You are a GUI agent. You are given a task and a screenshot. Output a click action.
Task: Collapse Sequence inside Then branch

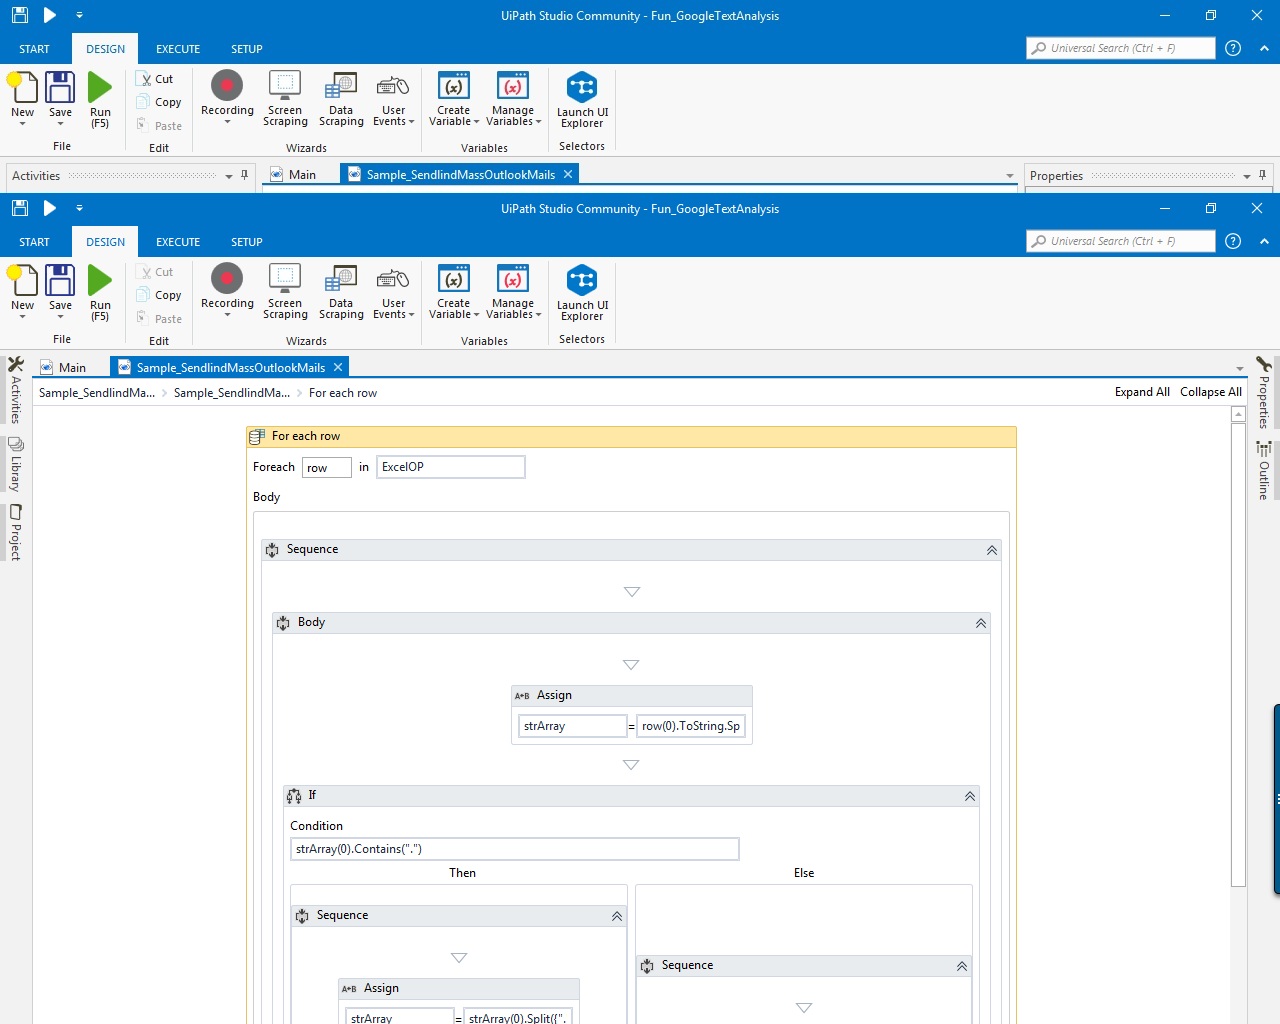pos(617,916)
